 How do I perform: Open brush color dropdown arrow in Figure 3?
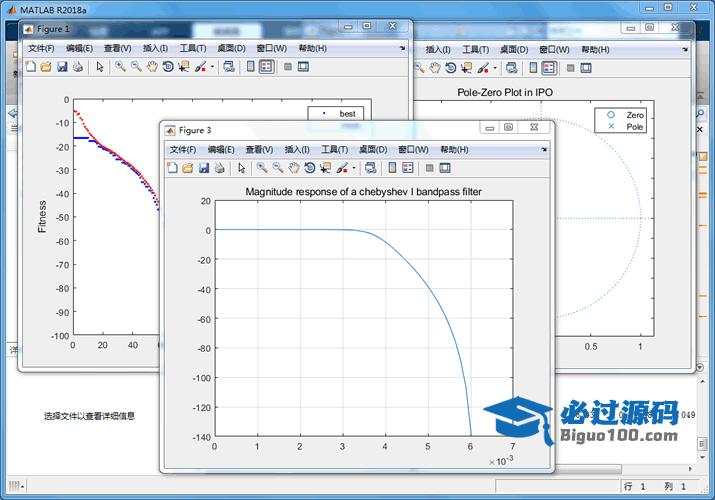(x=354, y=168)
